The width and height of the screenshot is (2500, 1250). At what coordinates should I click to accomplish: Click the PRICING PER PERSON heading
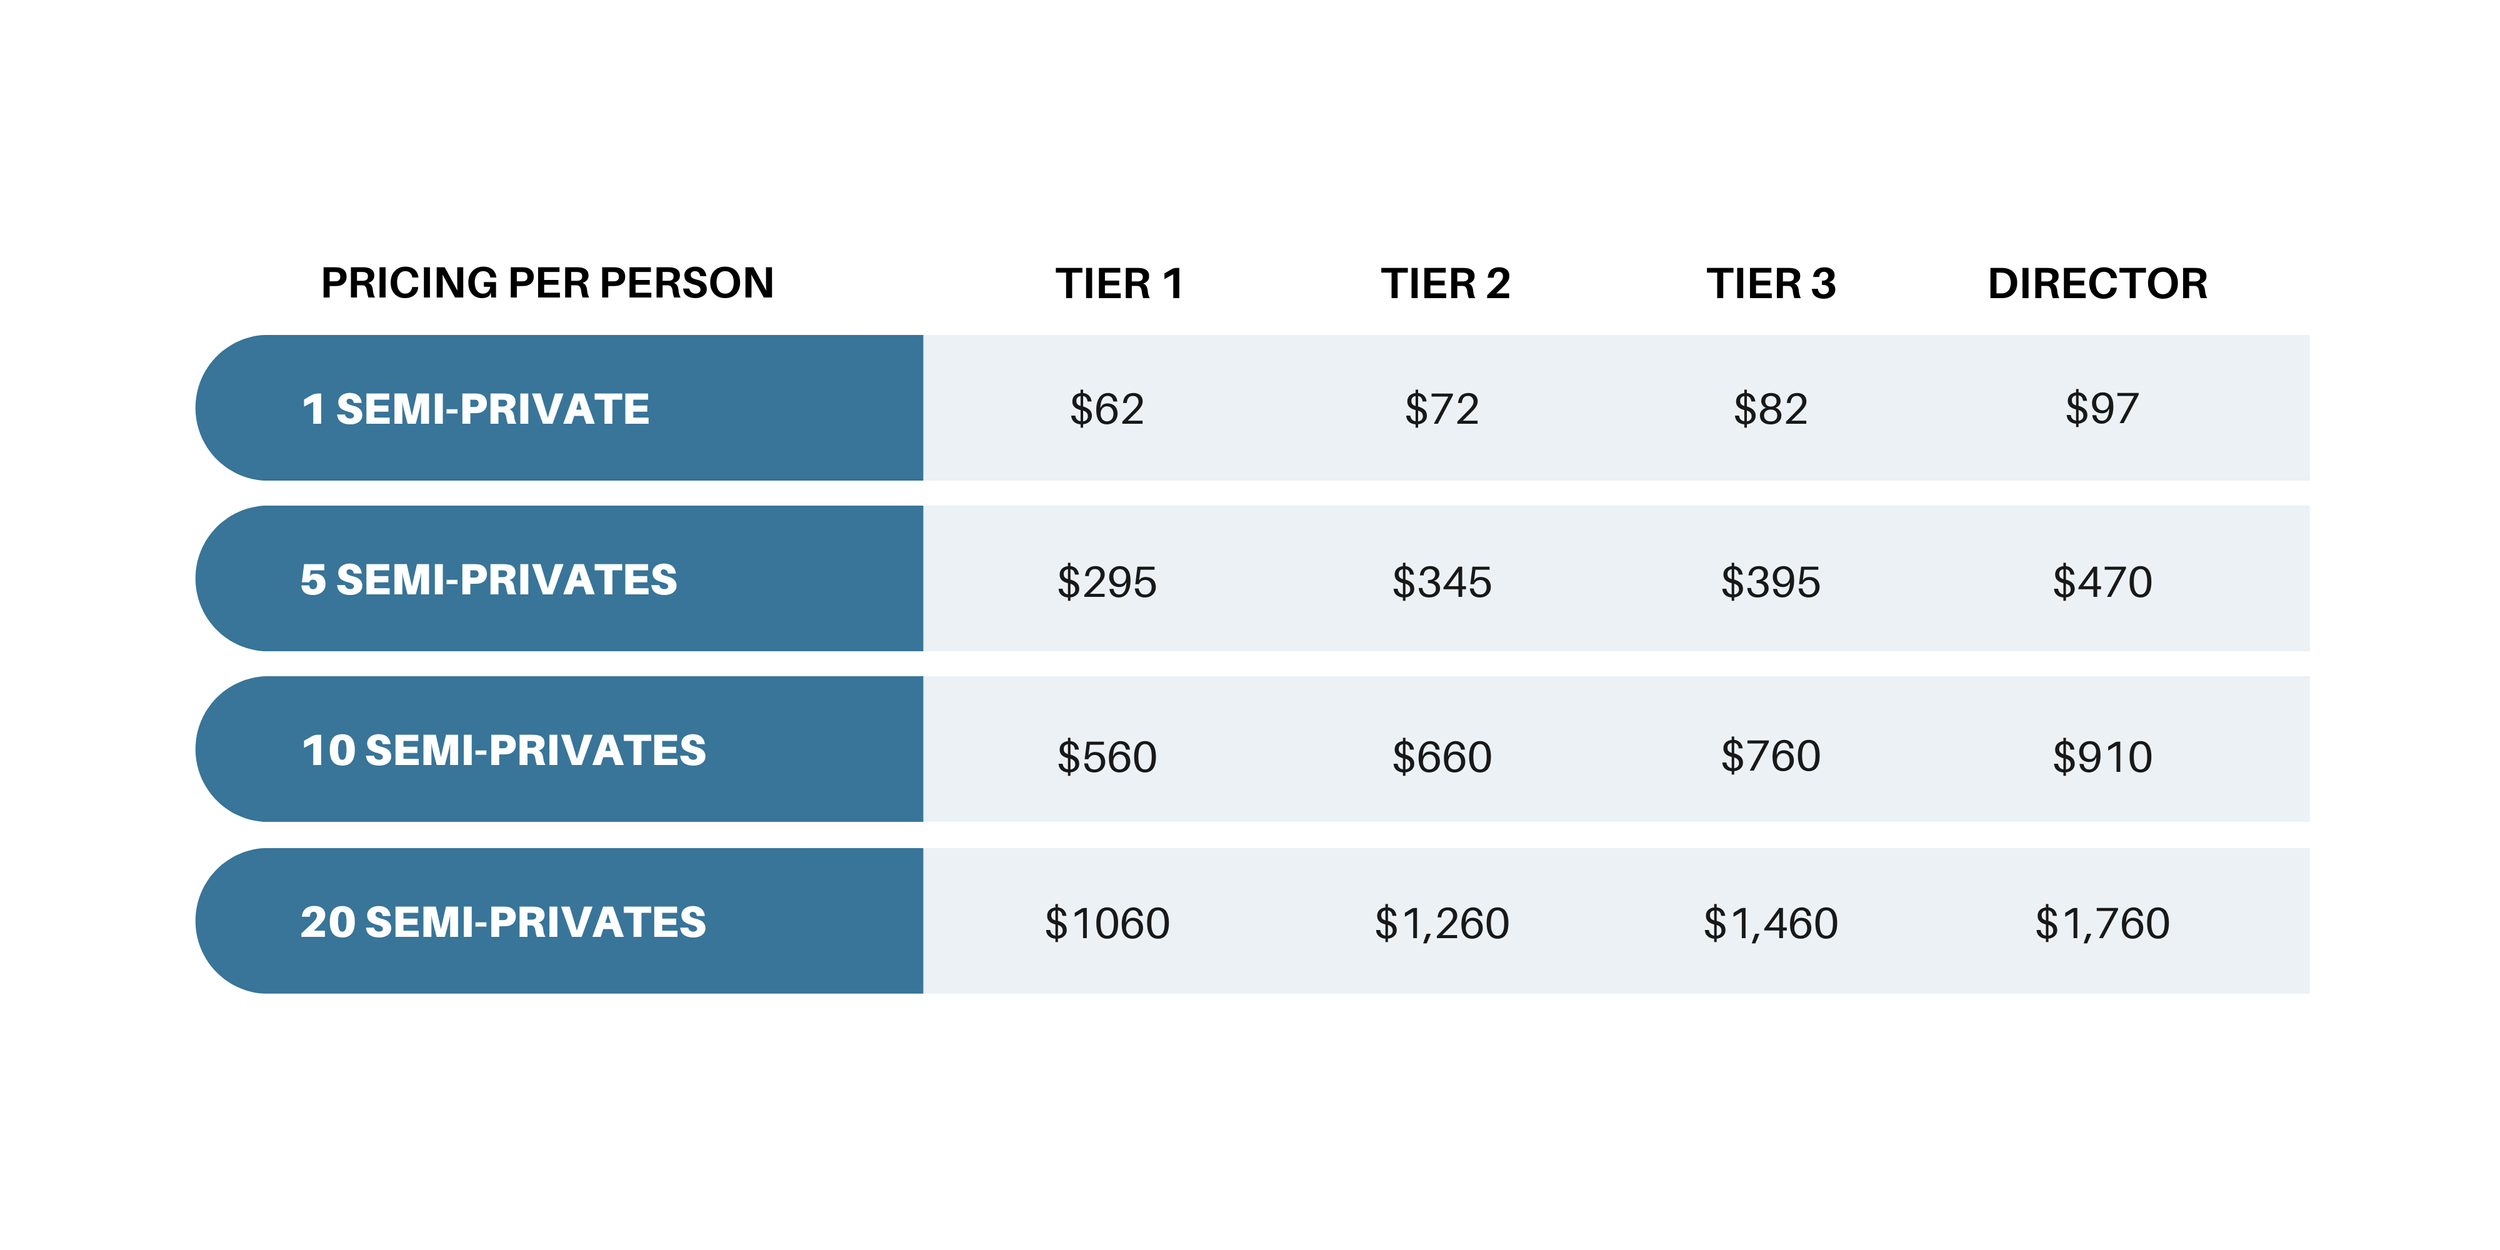(x=547, y=283)
